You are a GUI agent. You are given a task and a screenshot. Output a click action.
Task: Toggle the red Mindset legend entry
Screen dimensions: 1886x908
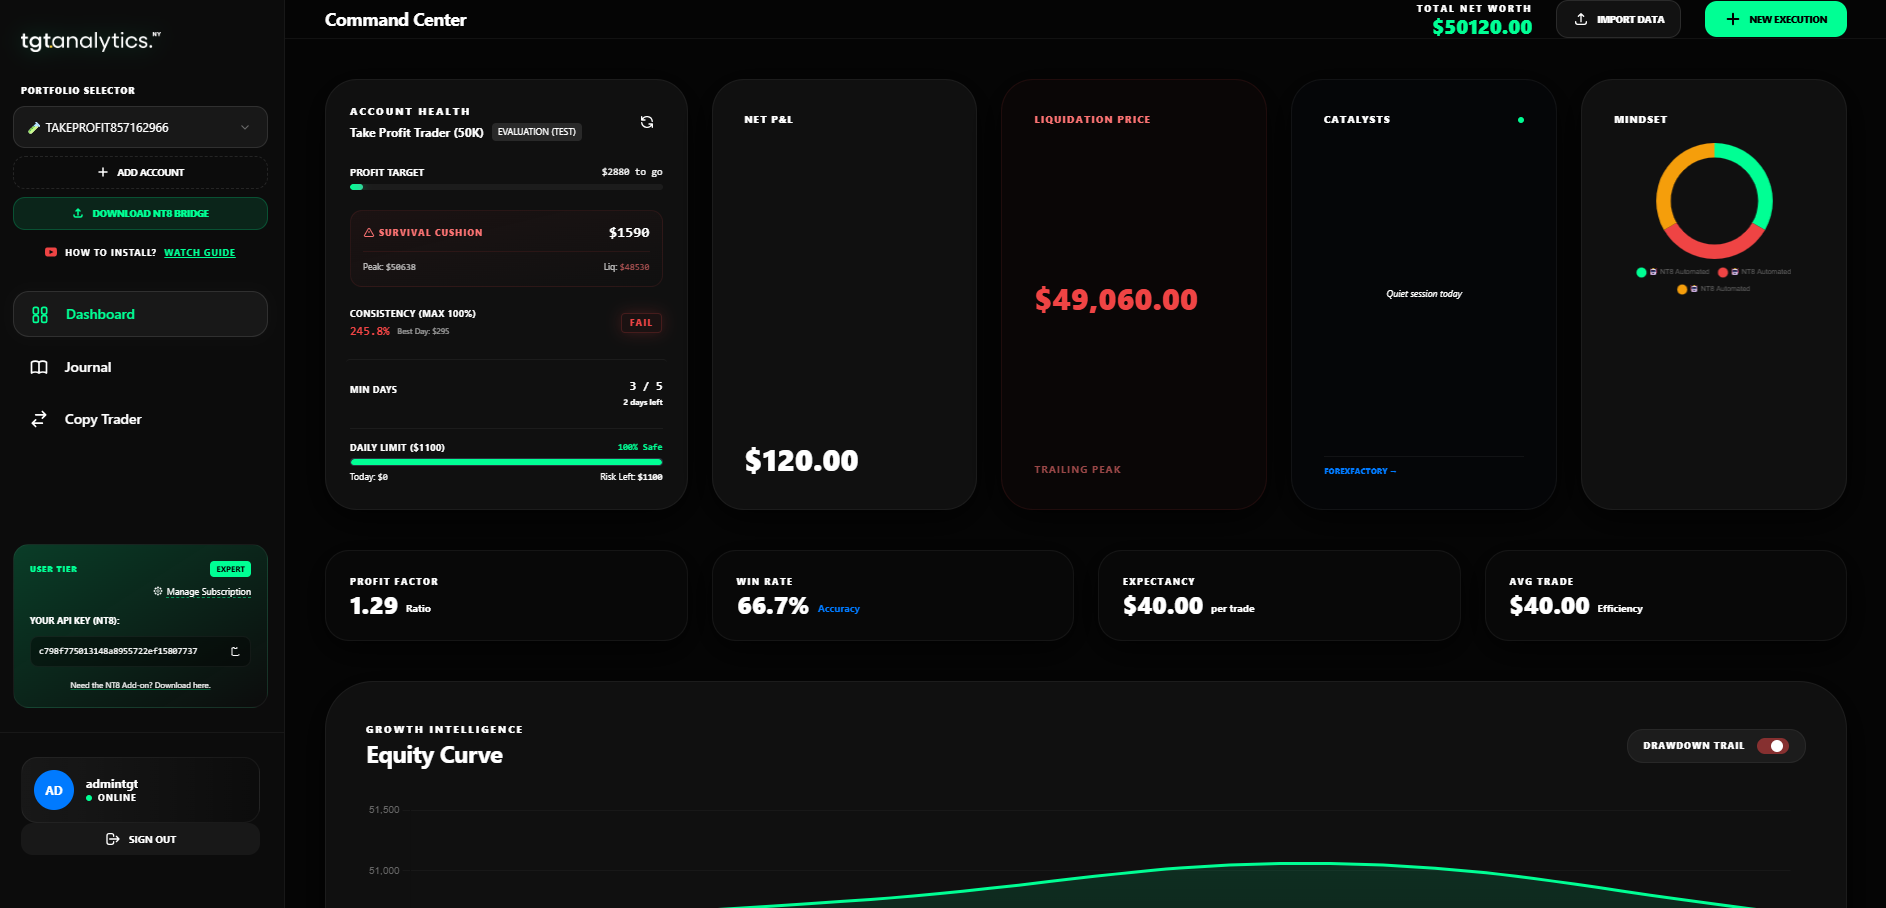(x=1754, y=272)
